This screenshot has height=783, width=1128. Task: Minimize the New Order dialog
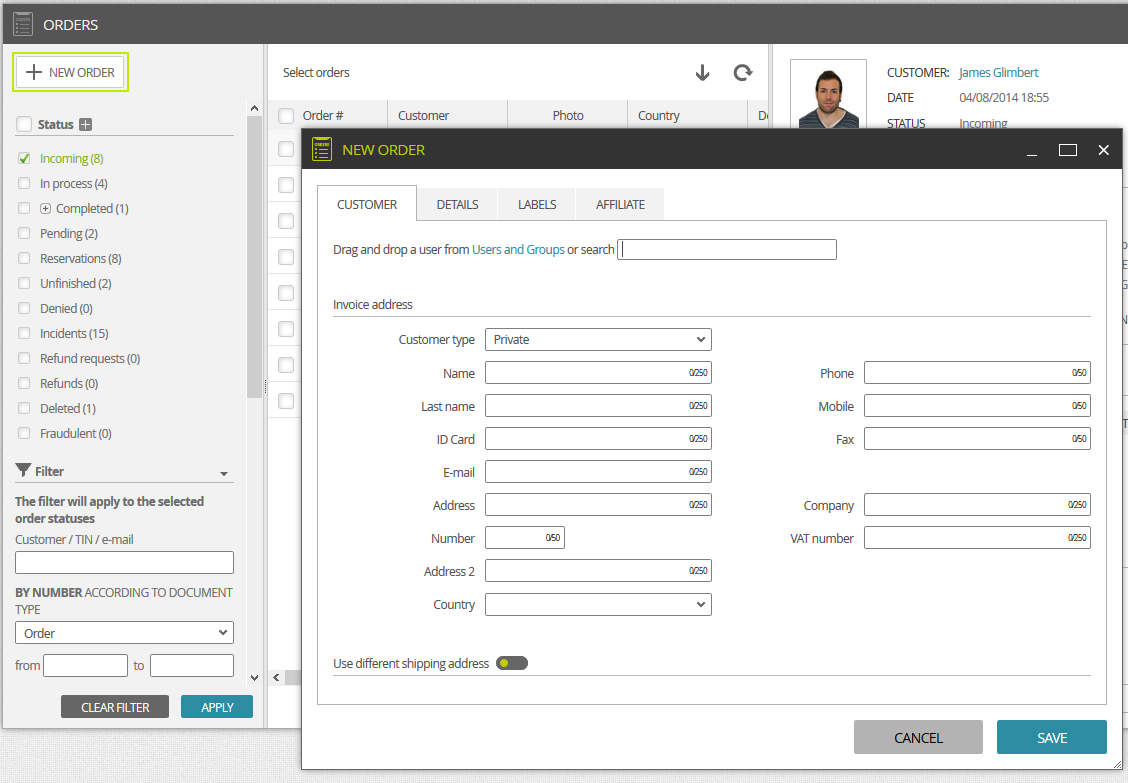coord(1032,150)
